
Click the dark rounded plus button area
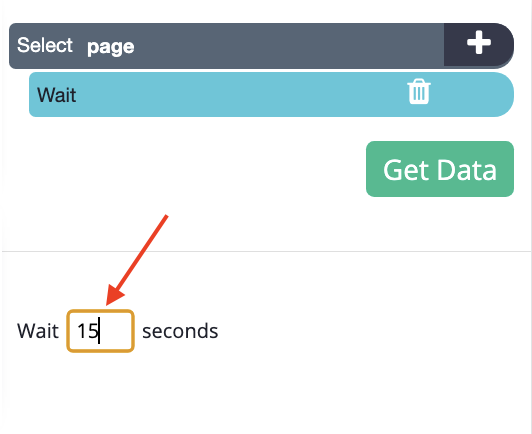[x=479, y=45]
